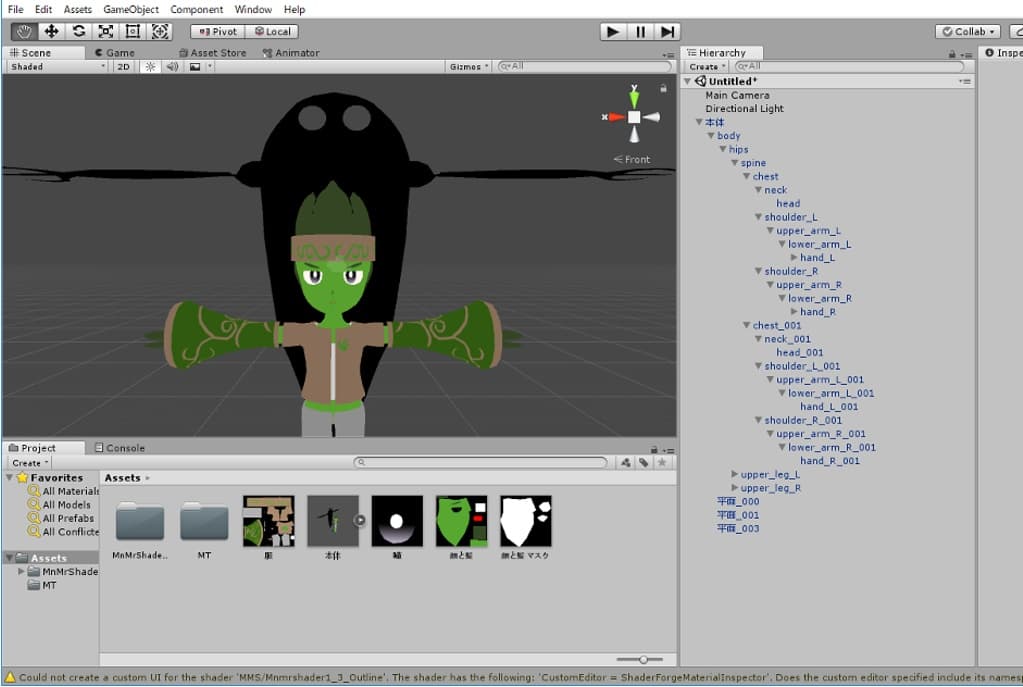Click the Step frame button
The height and width of the screenshot is (687, 1023).
(x=668, y=32)
